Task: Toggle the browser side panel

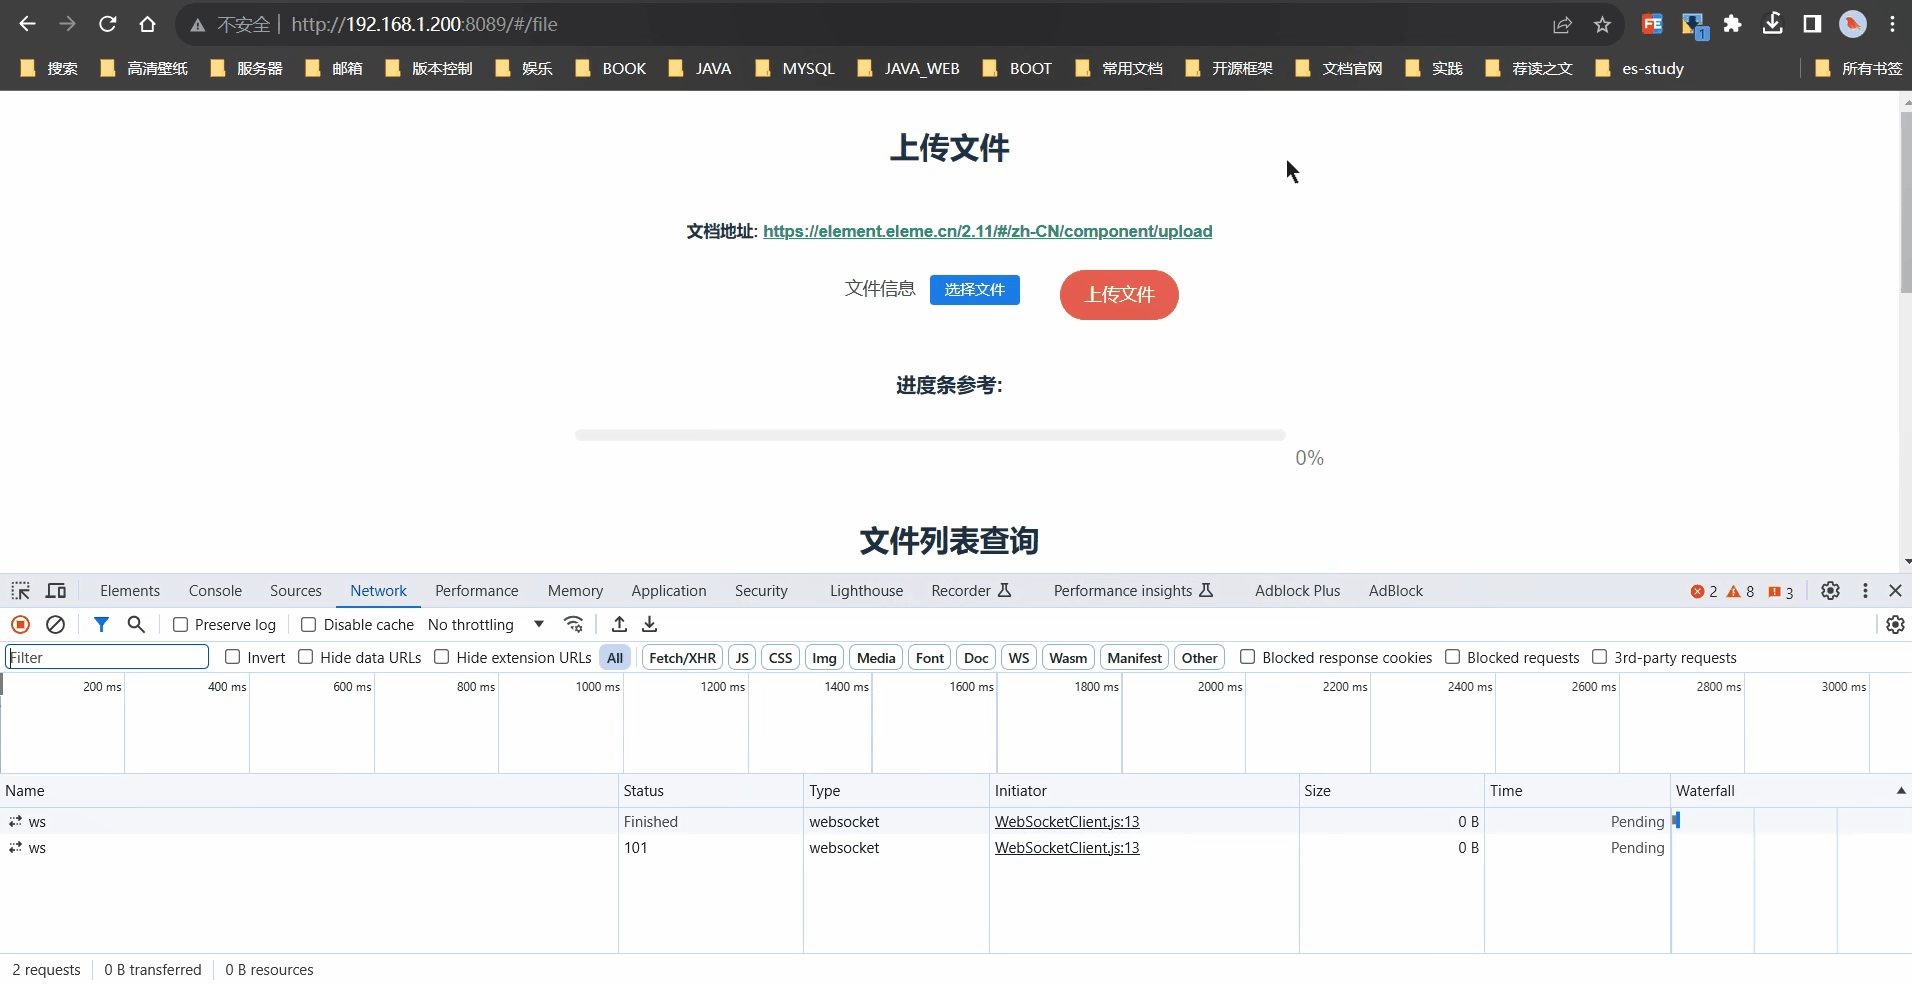Action: point(1812,24)
